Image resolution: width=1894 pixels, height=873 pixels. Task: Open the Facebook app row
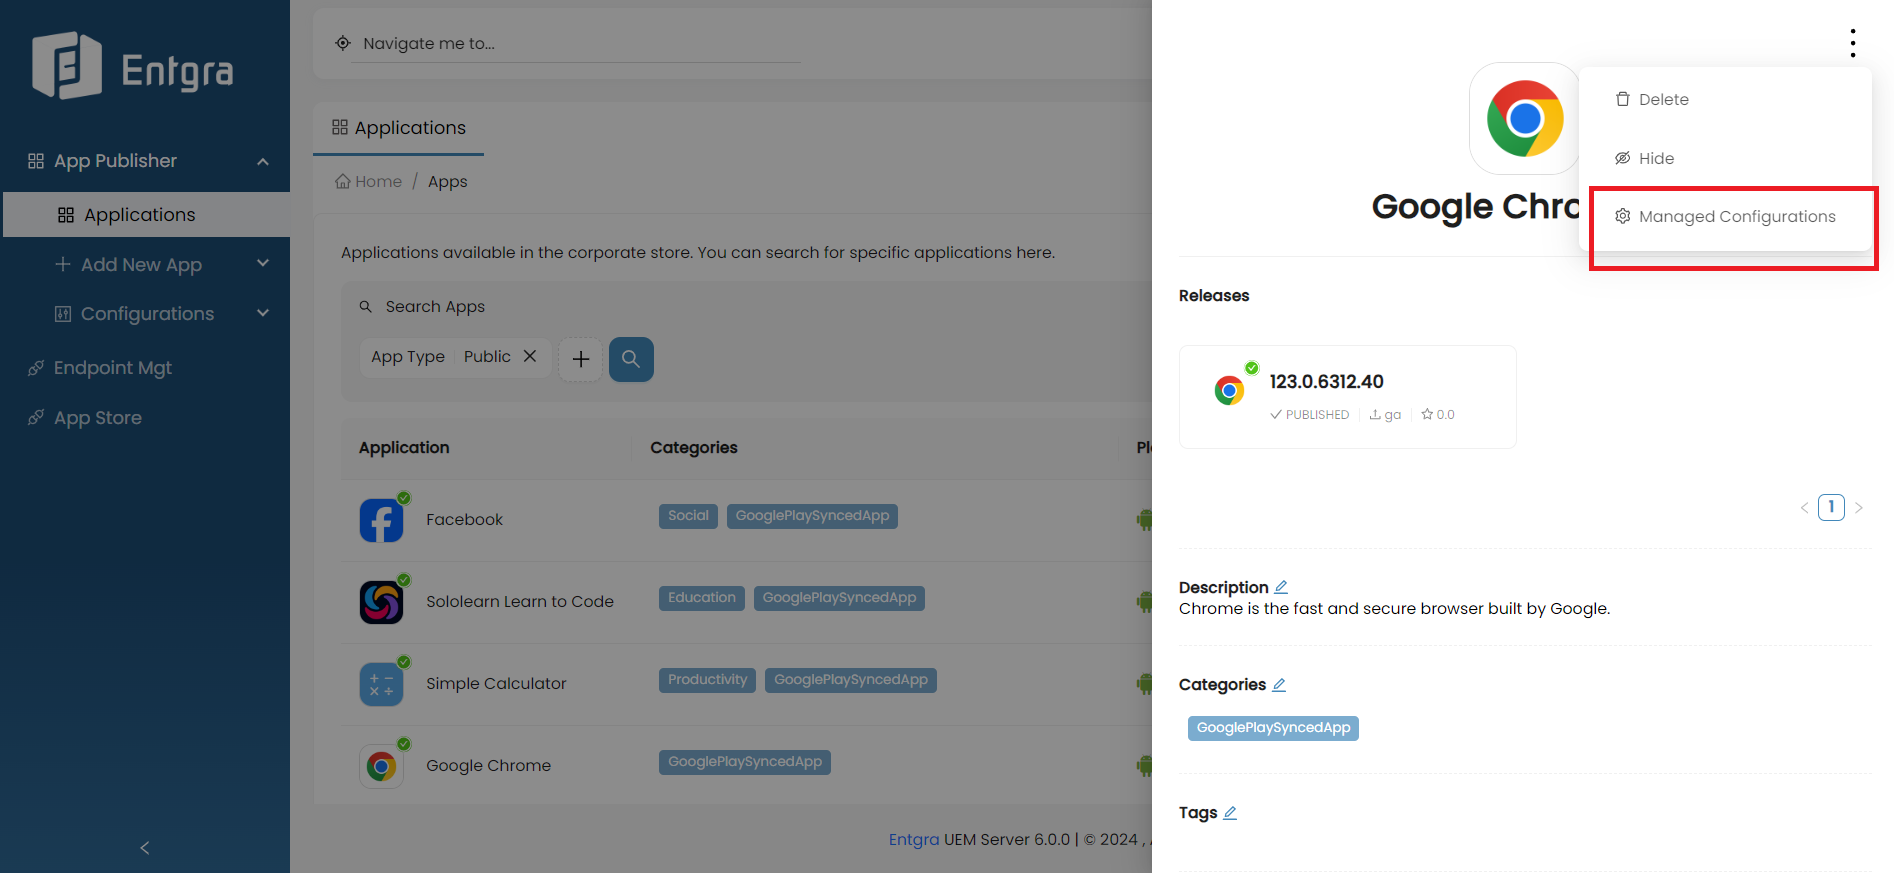[x=747, y=520]
